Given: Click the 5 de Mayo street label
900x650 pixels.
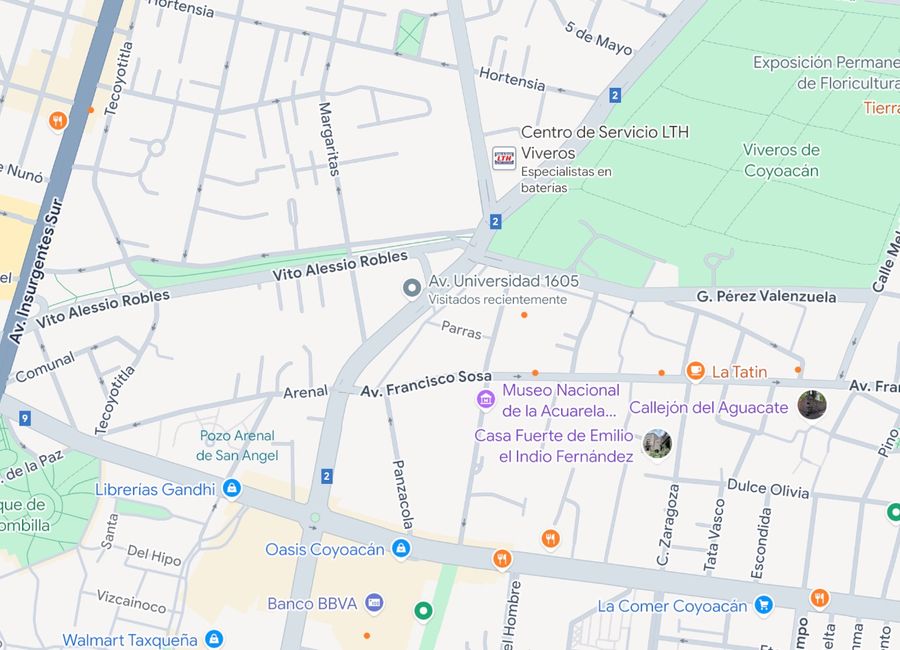Looking at the screenshot, I should 598,38.
